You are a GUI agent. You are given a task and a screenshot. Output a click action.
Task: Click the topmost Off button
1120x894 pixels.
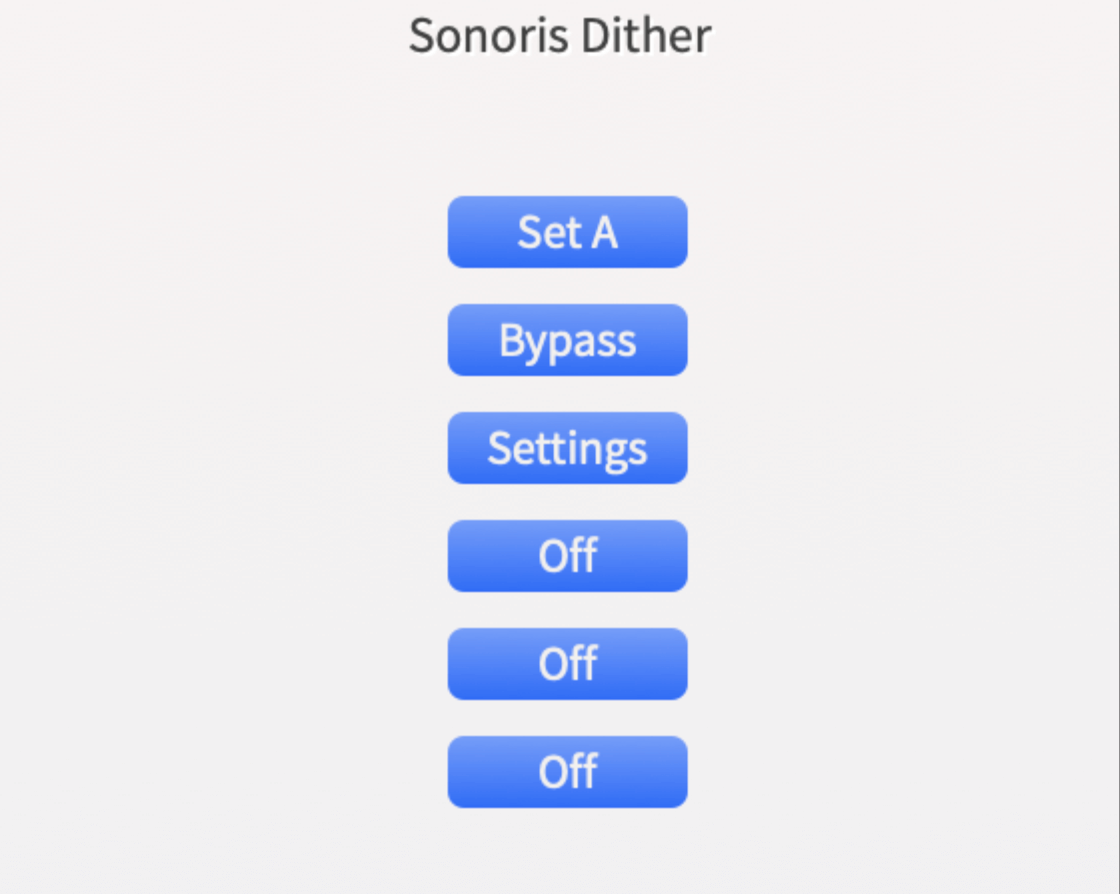tap(567, 556)
